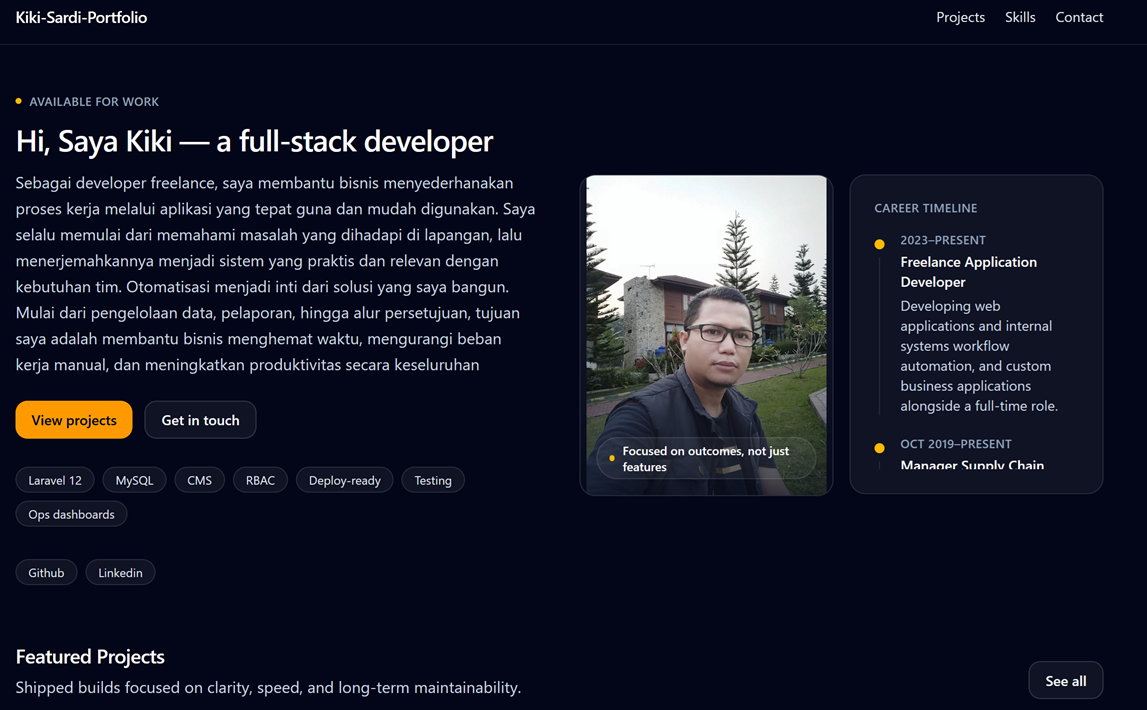The width and height of the screenshot is (1147, 710).
Task: Open the Skills navigation item
Action: 1020,17
